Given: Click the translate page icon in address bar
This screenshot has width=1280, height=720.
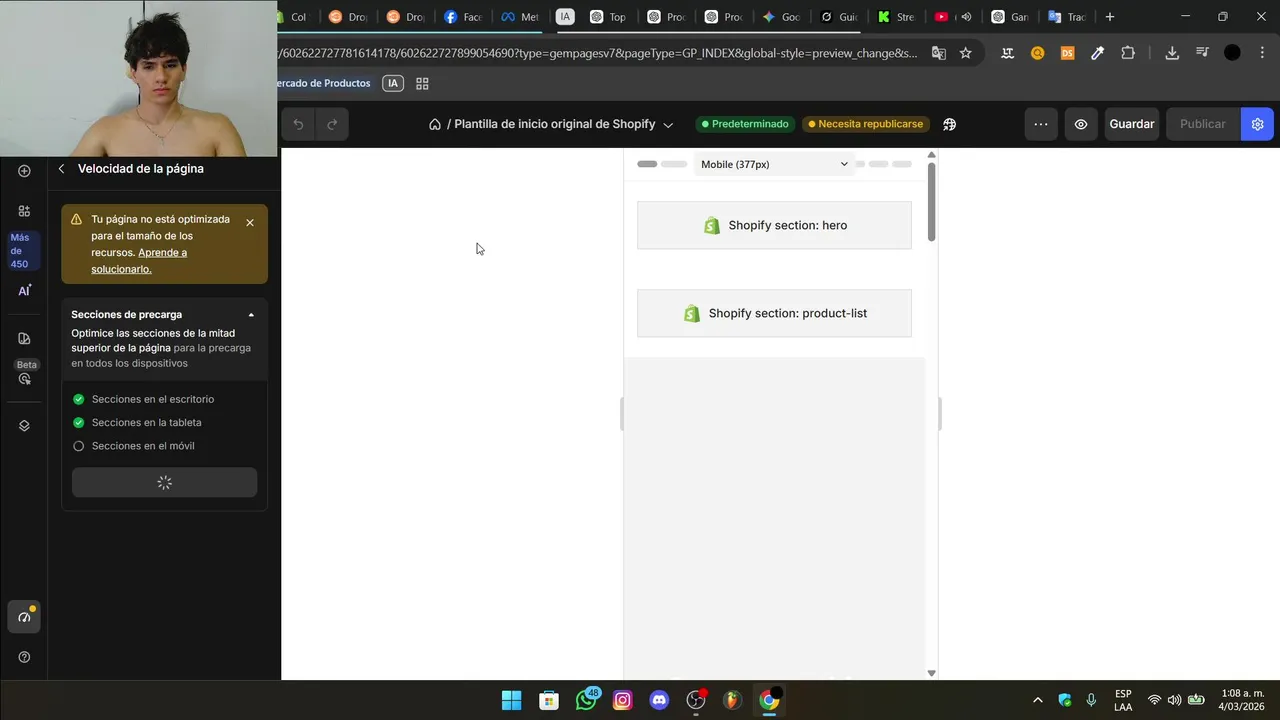Looking at the screenshot, I should (x=939, y=53).
